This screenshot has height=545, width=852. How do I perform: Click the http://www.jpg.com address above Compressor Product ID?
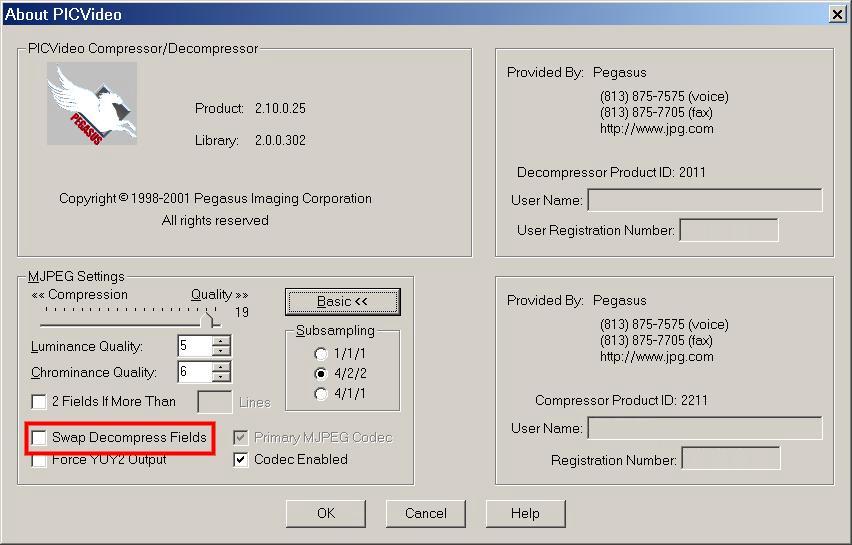[x=657, y=357]
